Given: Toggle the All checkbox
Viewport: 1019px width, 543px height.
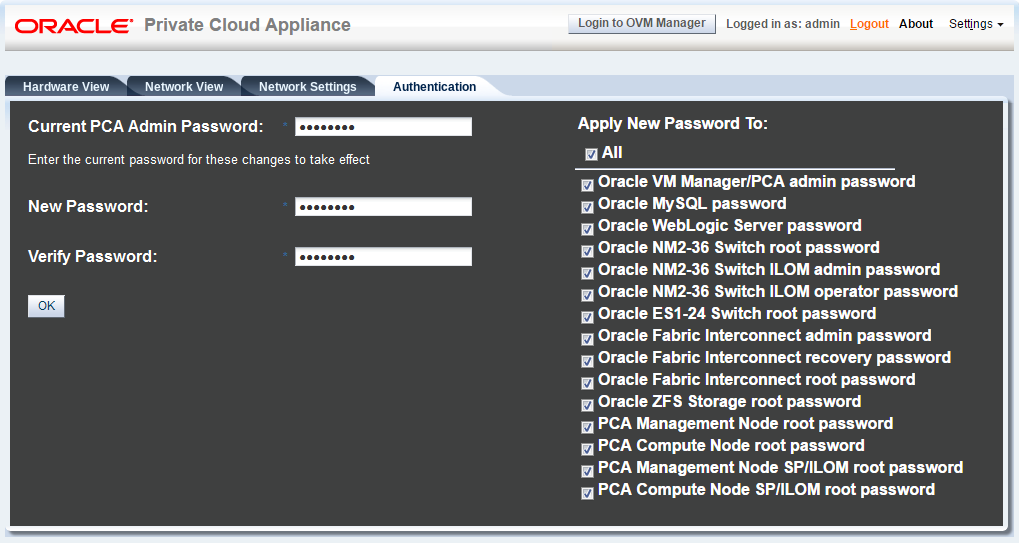Looking at the screenshot, I should click(x=591, y=154).
